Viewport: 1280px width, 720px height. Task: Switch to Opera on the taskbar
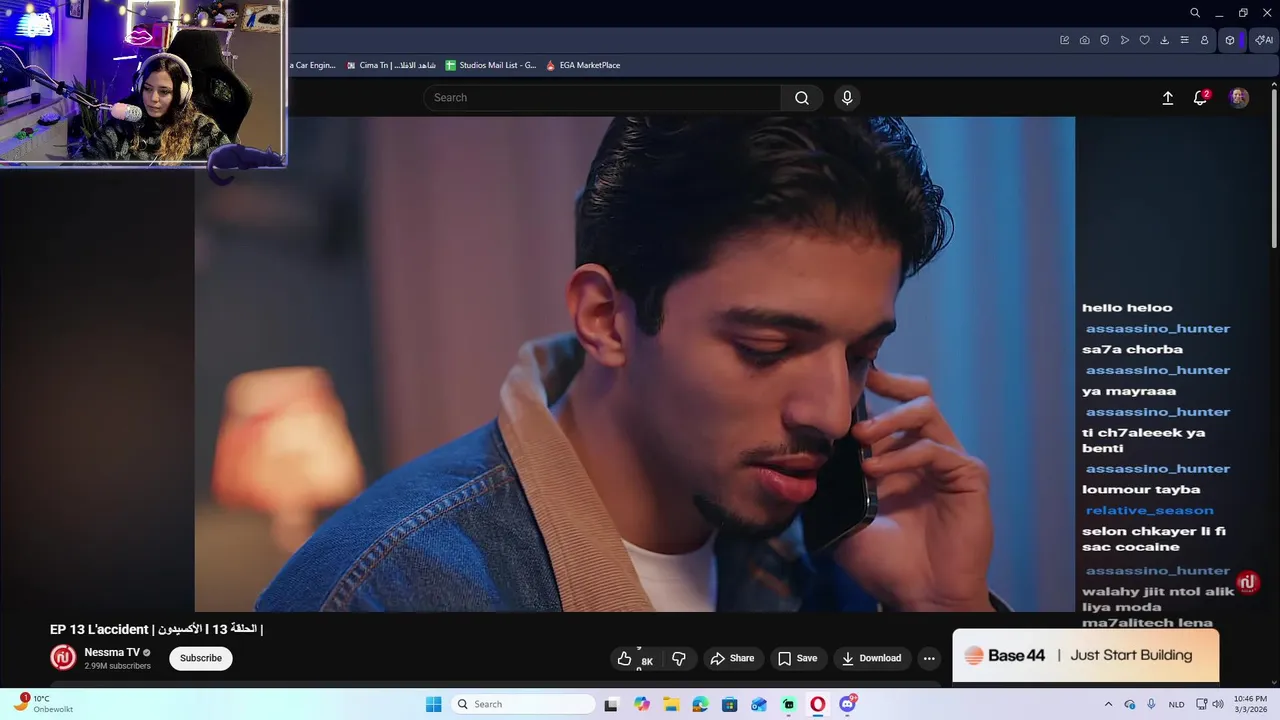pyautogui.click(x=818, y=704)
